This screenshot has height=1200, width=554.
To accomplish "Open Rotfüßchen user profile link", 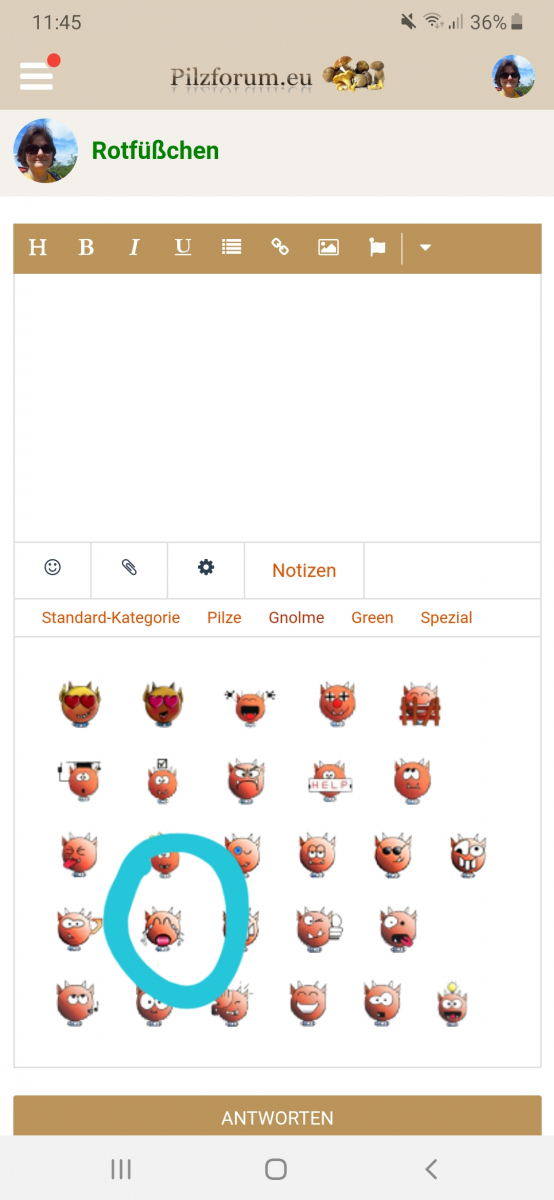I will coord(155,151).
